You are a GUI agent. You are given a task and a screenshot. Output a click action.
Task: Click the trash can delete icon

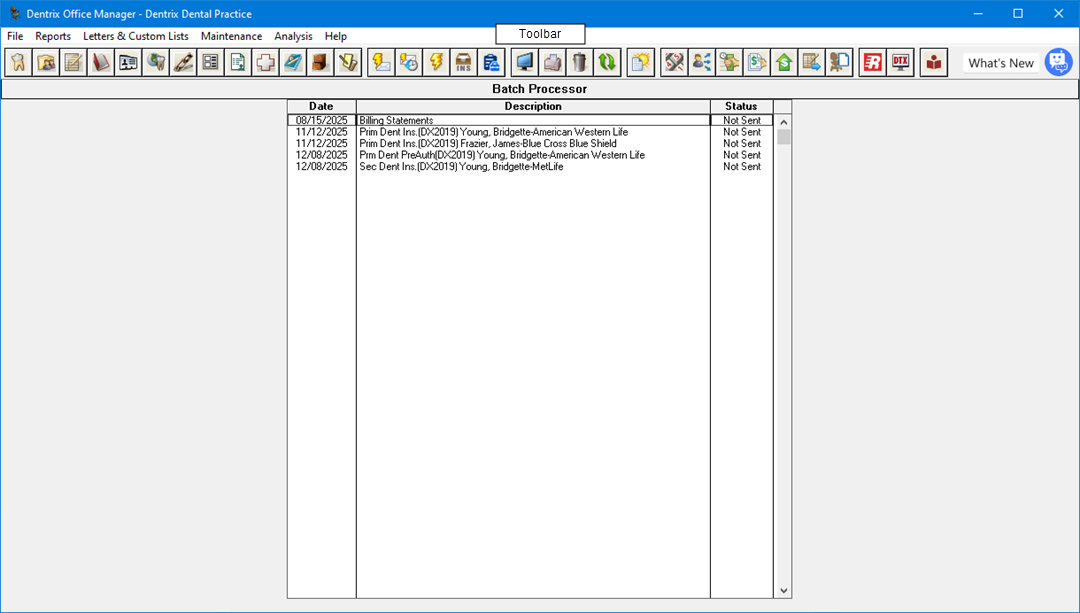click(x=579, y=63)
